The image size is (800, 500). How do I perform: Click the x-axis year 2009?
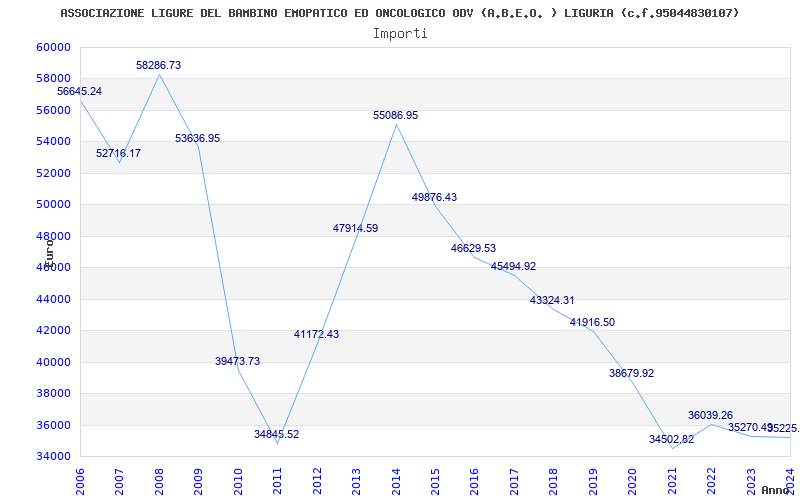tap(198, 482)
